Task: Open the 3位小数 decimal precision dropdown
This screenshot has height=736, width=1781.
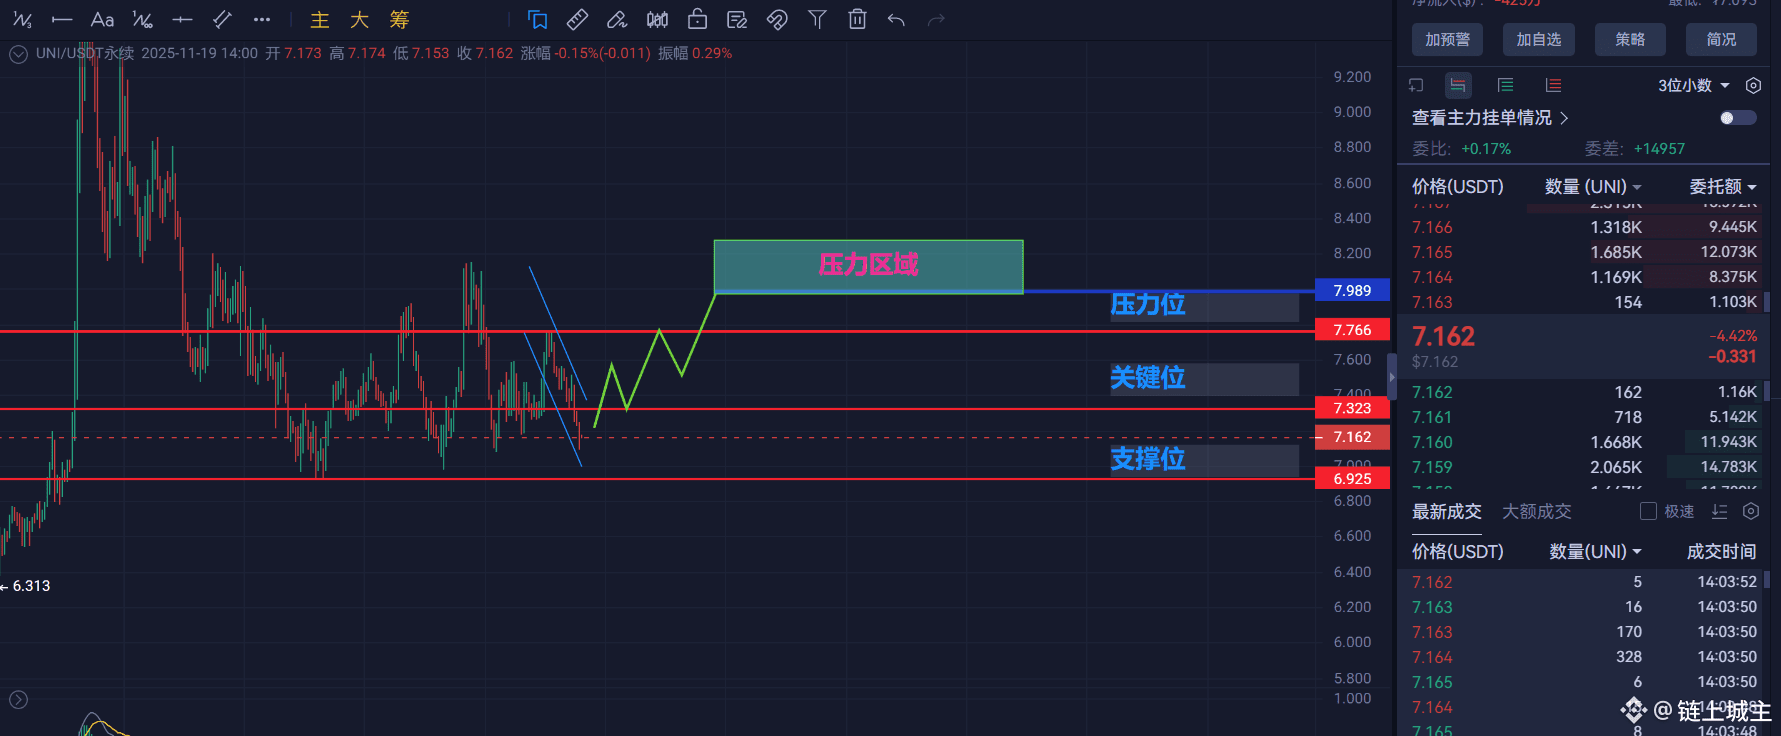Action: pos(1694,86)
